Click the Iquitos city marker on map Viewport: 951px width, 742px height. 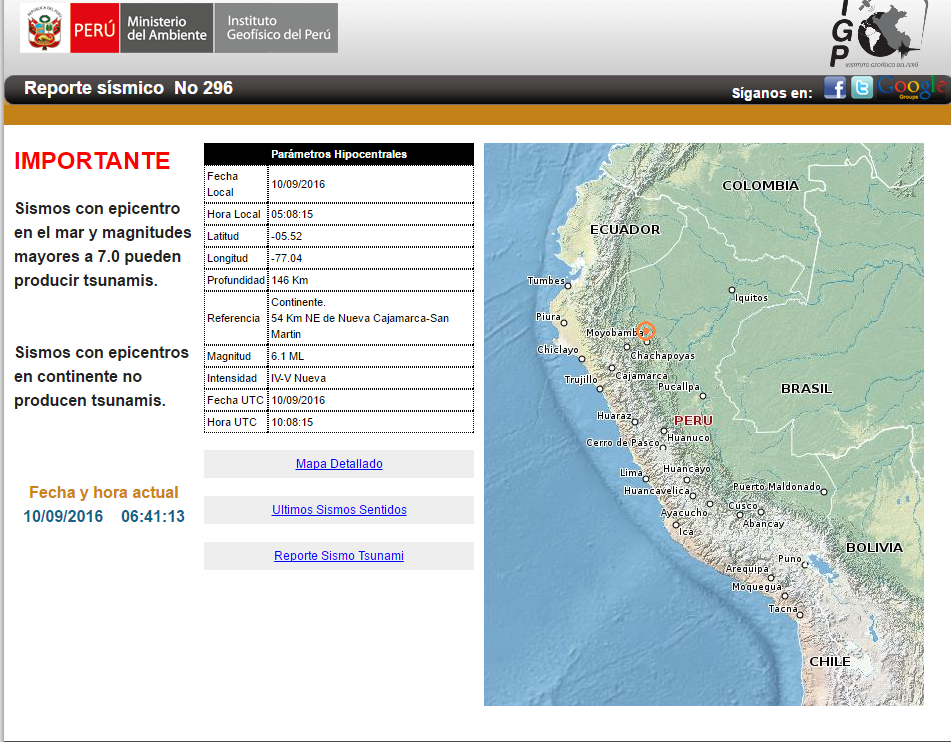coord(731,290)
